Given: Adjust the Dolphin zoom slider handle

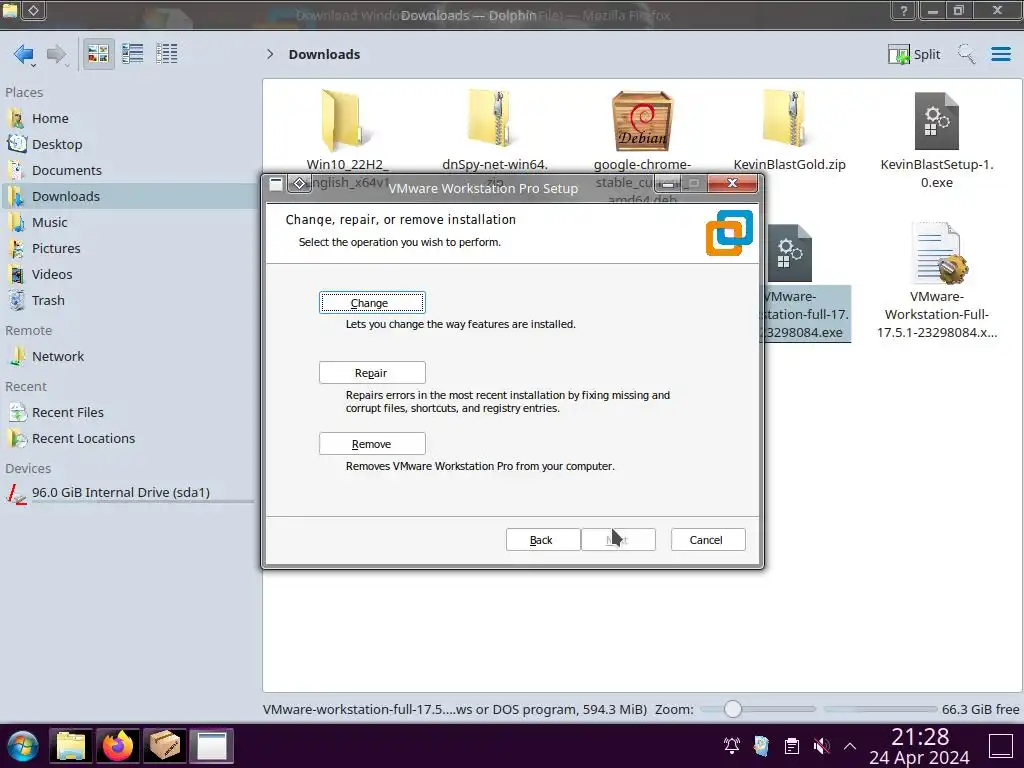Looking at the screenshot, I should tap(733, 709).
